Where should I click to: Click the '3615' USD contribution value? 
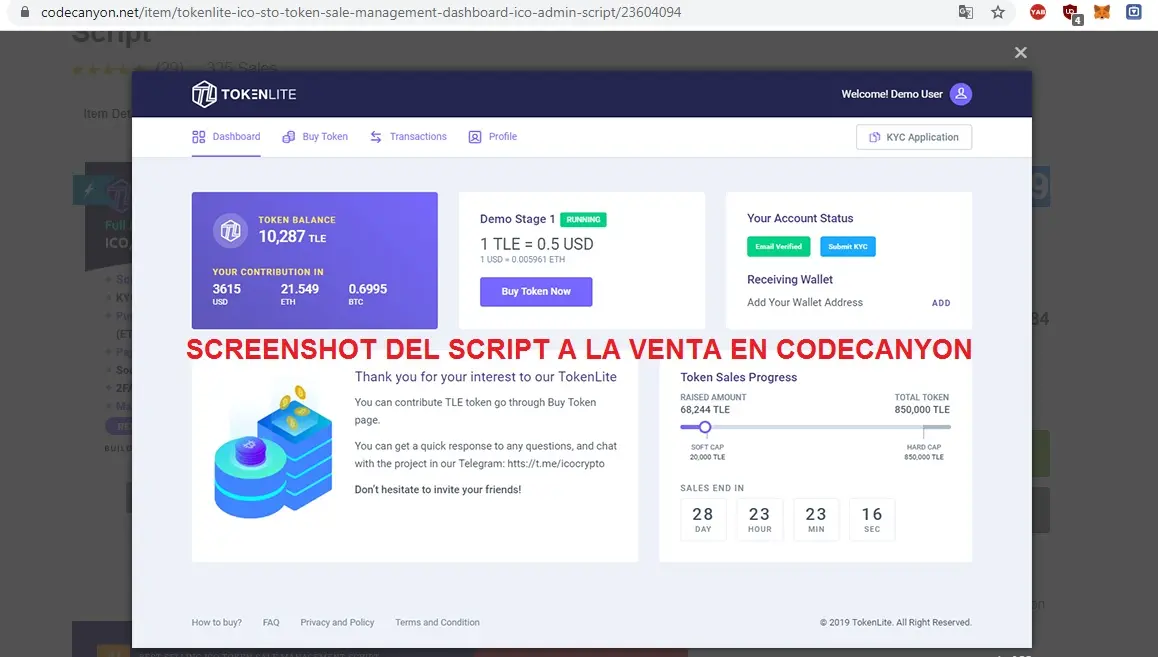coord(227,289)
